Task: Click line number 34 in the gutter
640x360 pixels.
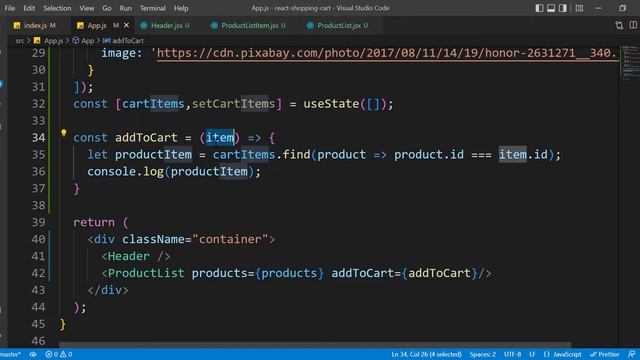Action: coord(38,138)
